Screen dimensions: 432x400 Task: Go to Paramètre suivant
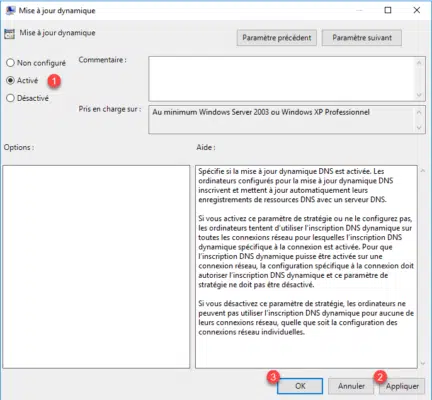[362, 38]
